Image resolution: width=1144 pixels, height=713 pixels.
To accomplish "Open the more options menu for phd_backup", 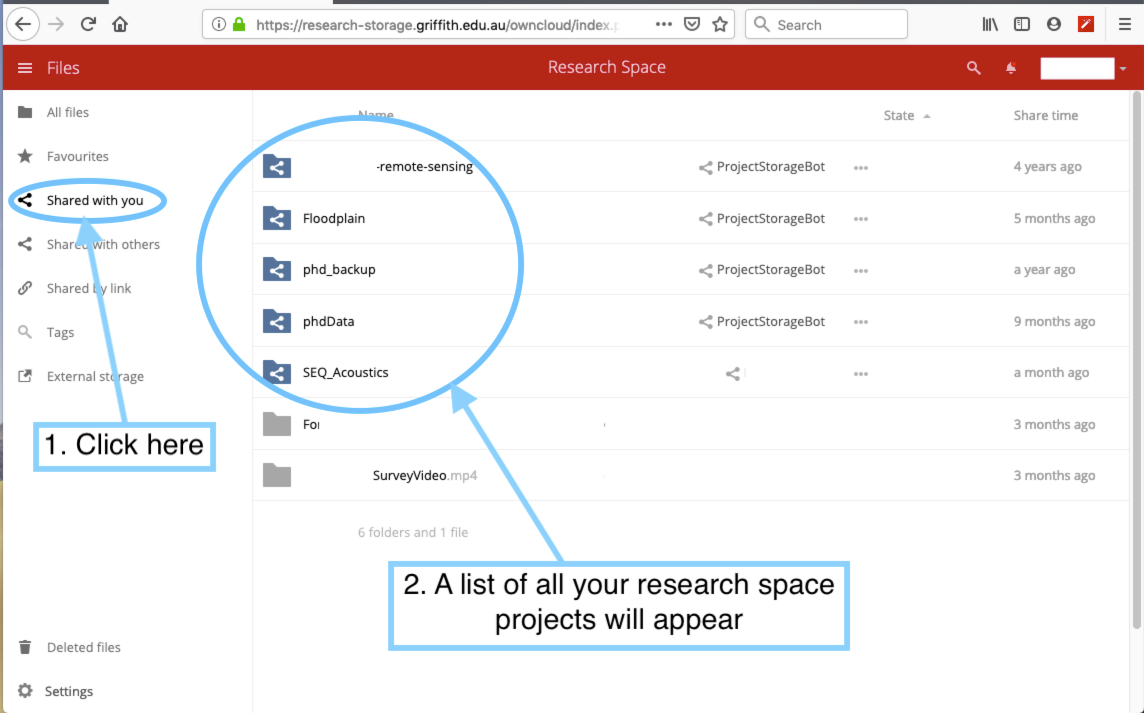I will point(860,271).
